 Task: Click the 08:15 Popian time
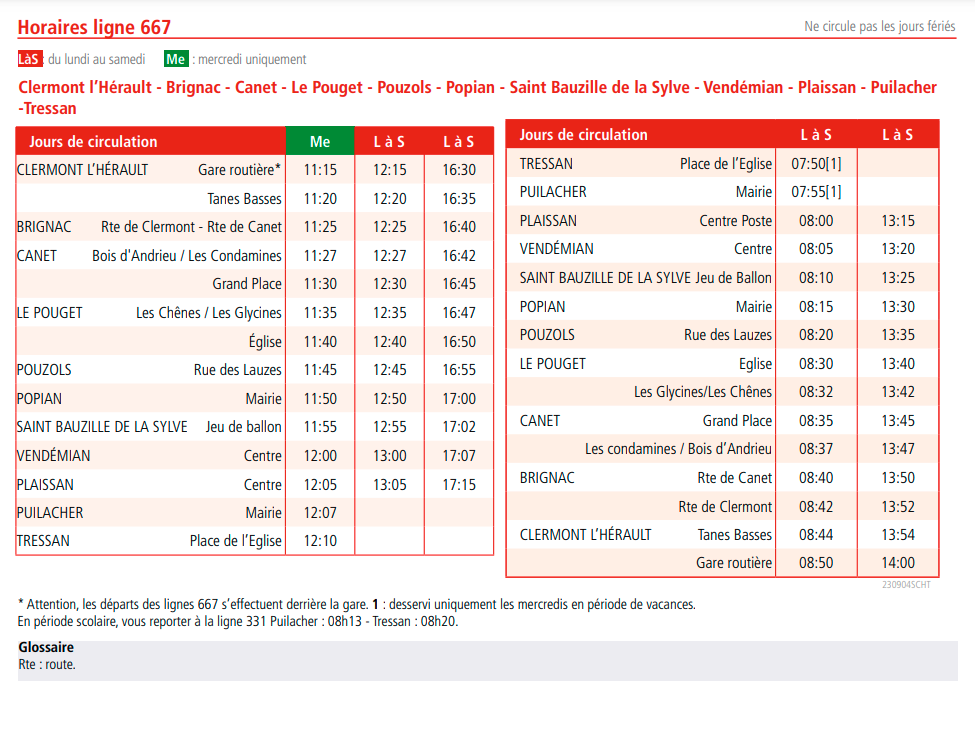(x=816, y=306)
